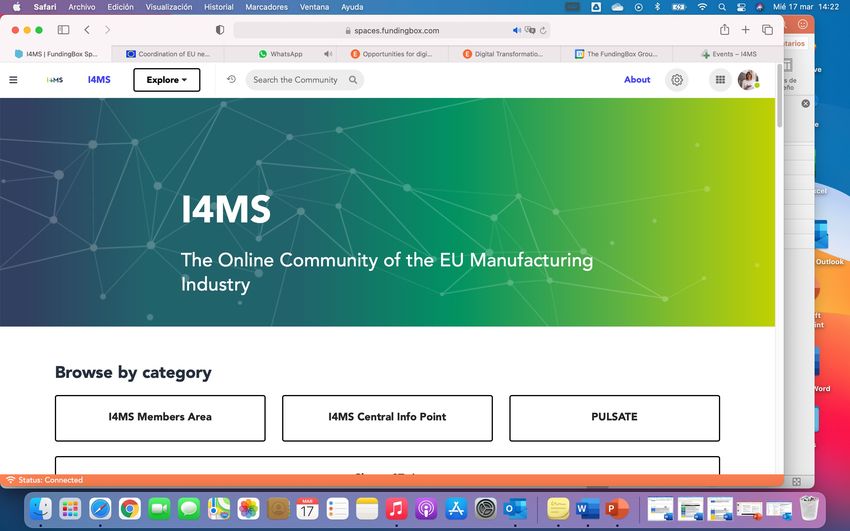The width and height of the screenshot is (850, 531).
Task: Click the About link
Action: point(637,80)
